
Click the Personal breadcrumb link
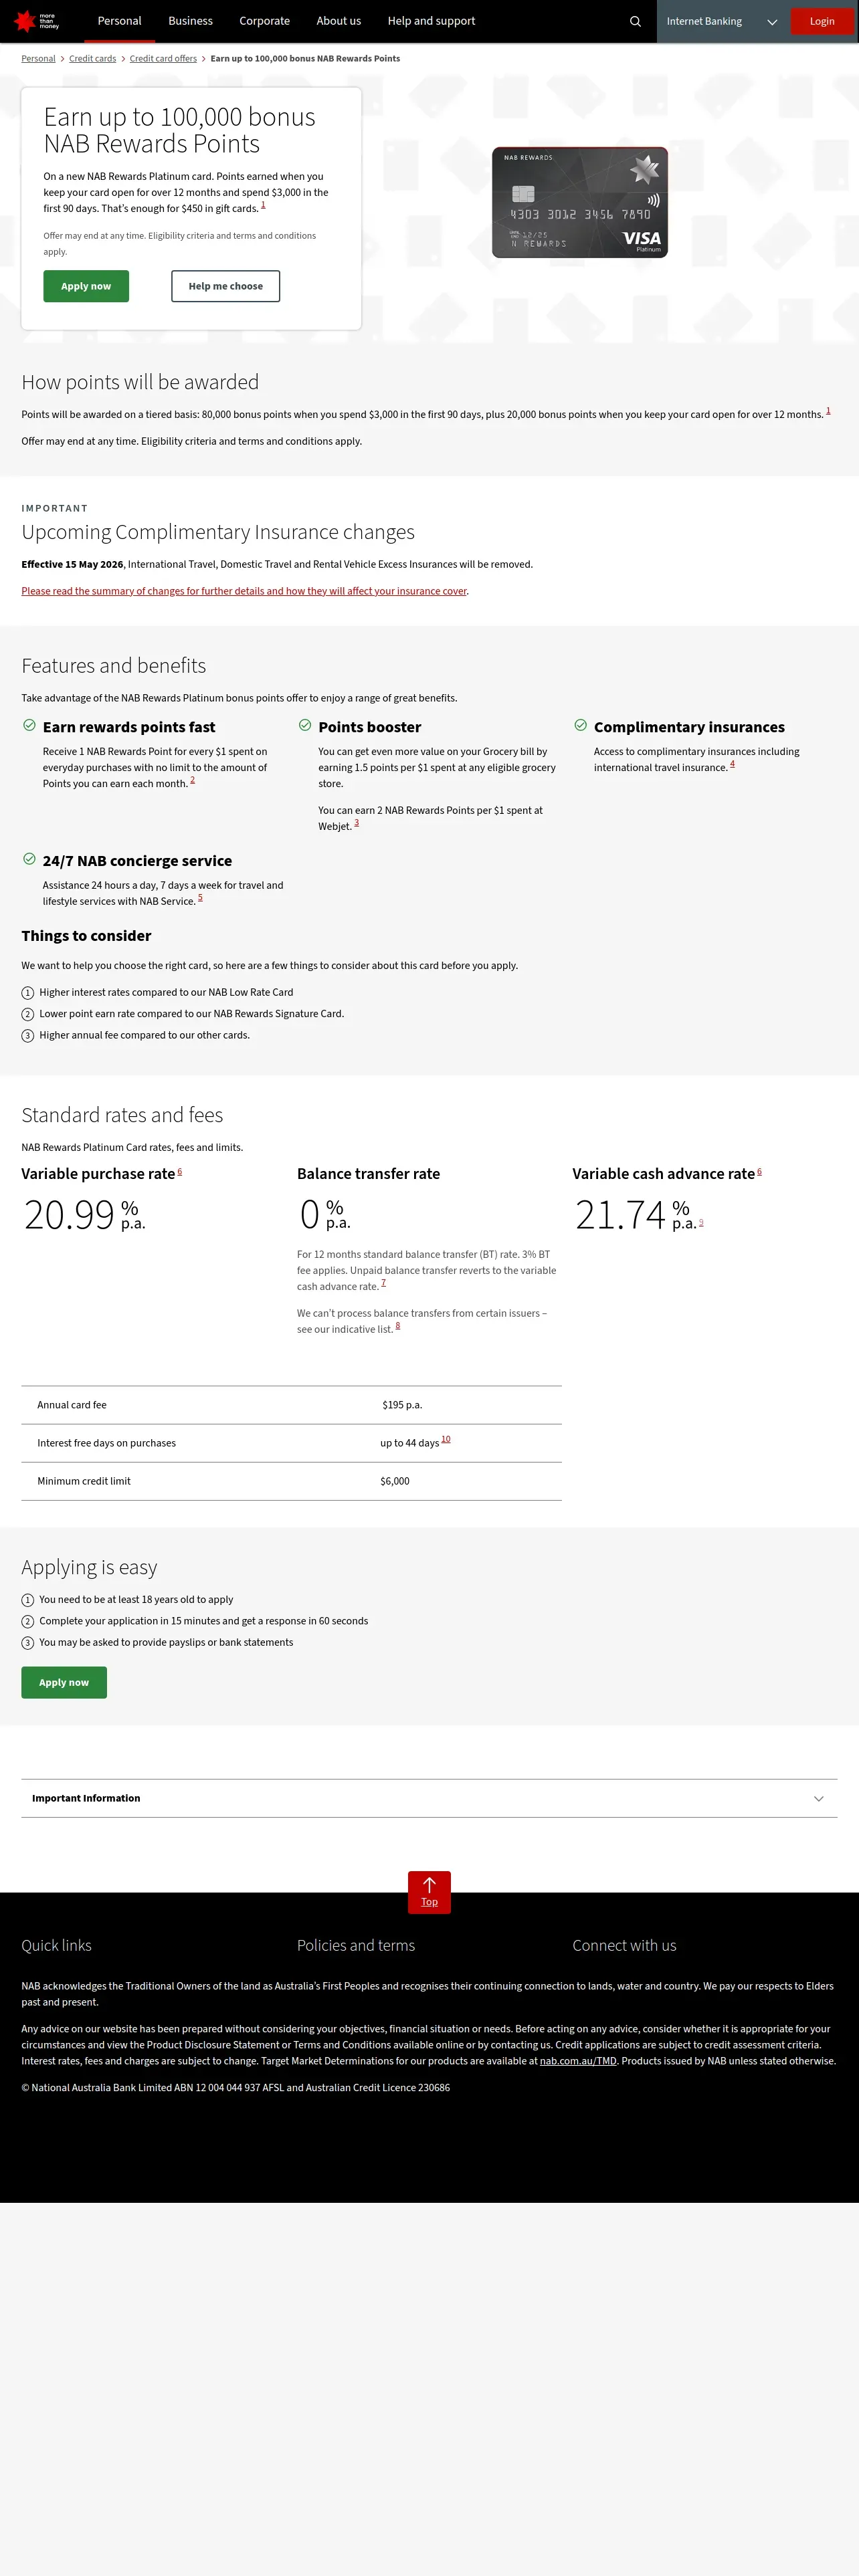38,59
